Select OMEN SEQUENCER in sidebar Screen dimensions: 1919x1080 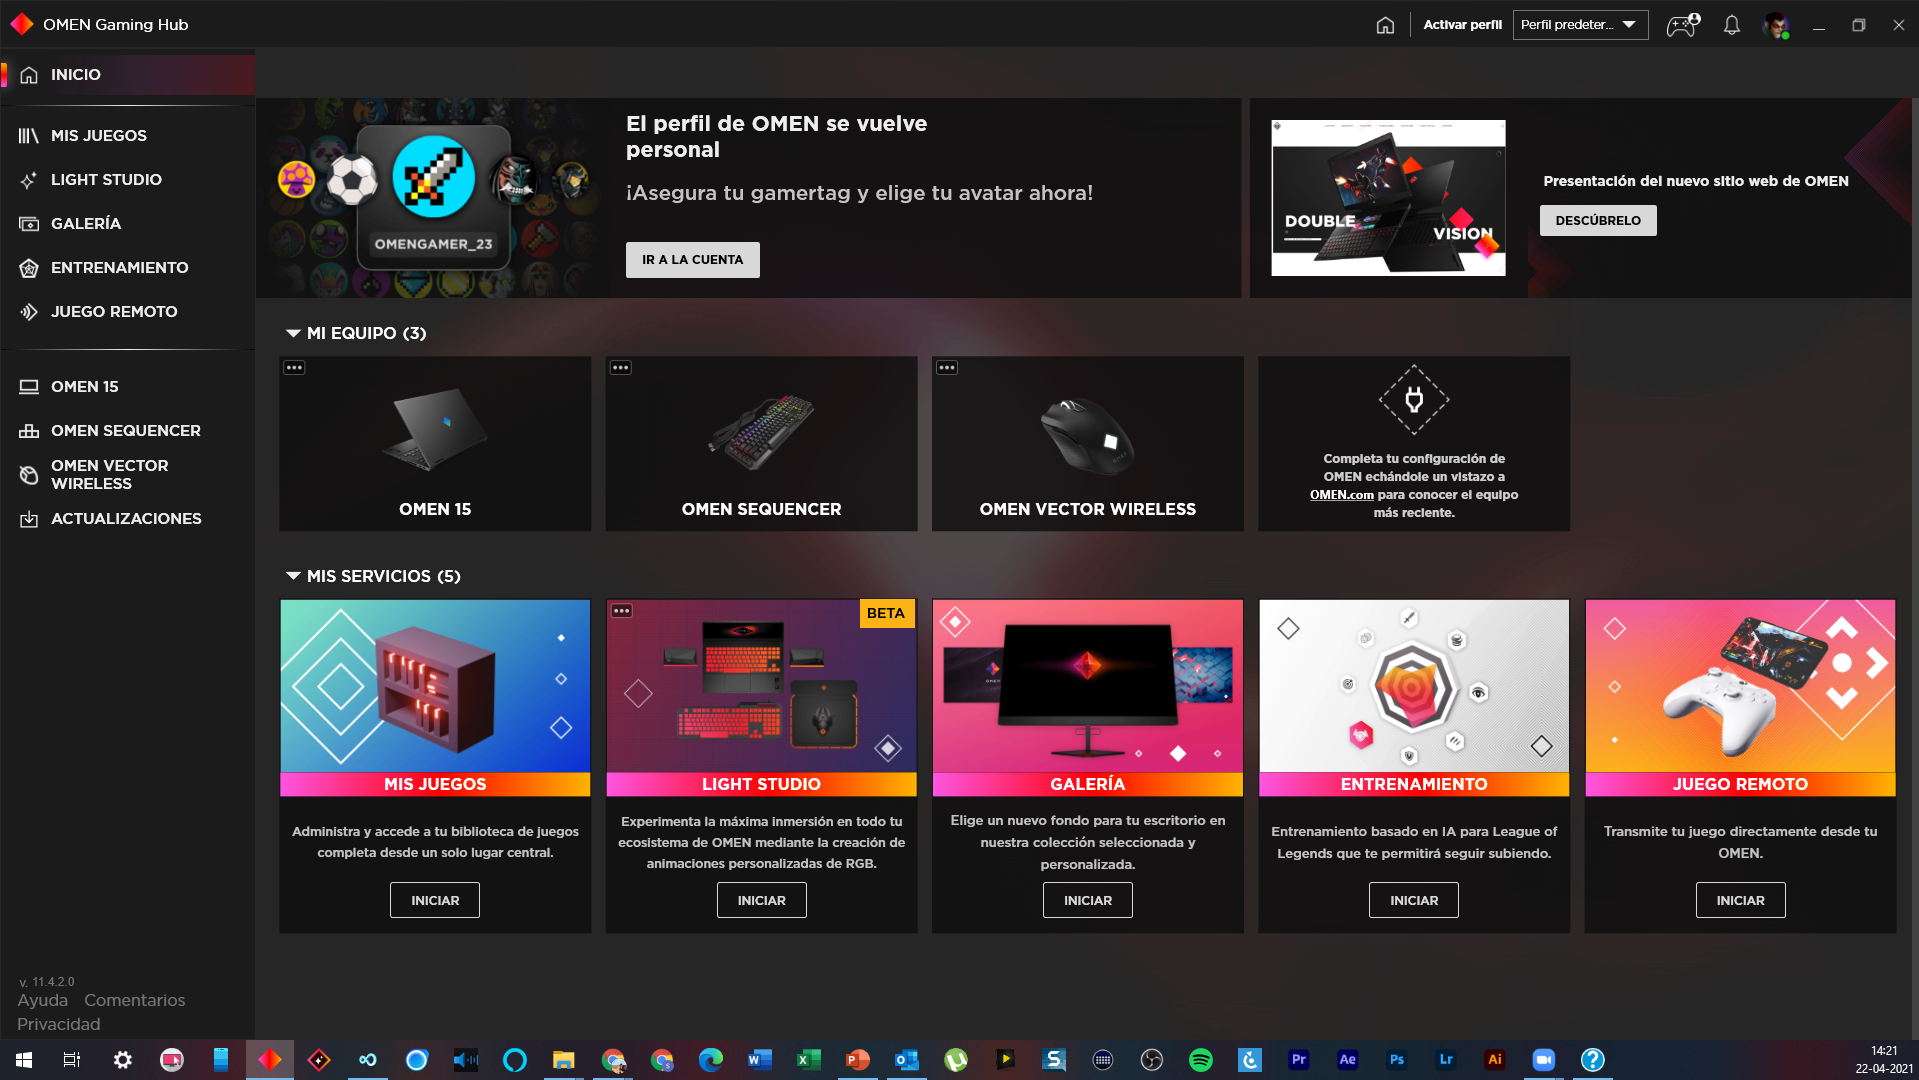coord(128,431)
